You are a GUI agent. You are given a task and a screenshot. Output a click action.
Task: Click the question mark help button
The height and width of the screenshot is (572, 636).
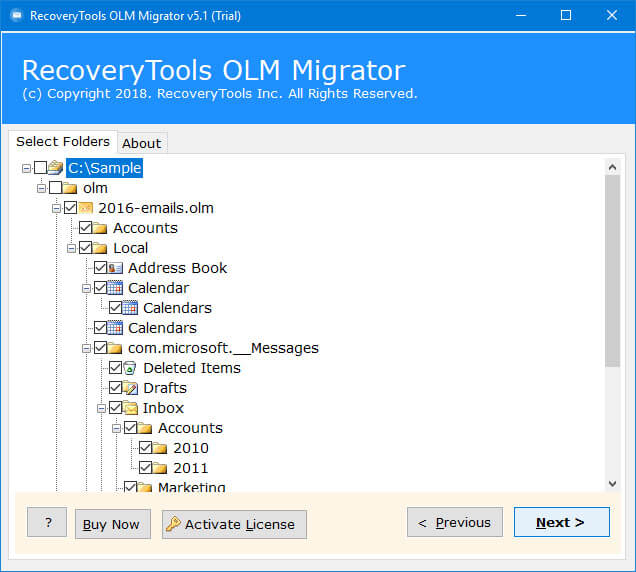[47, 522]
